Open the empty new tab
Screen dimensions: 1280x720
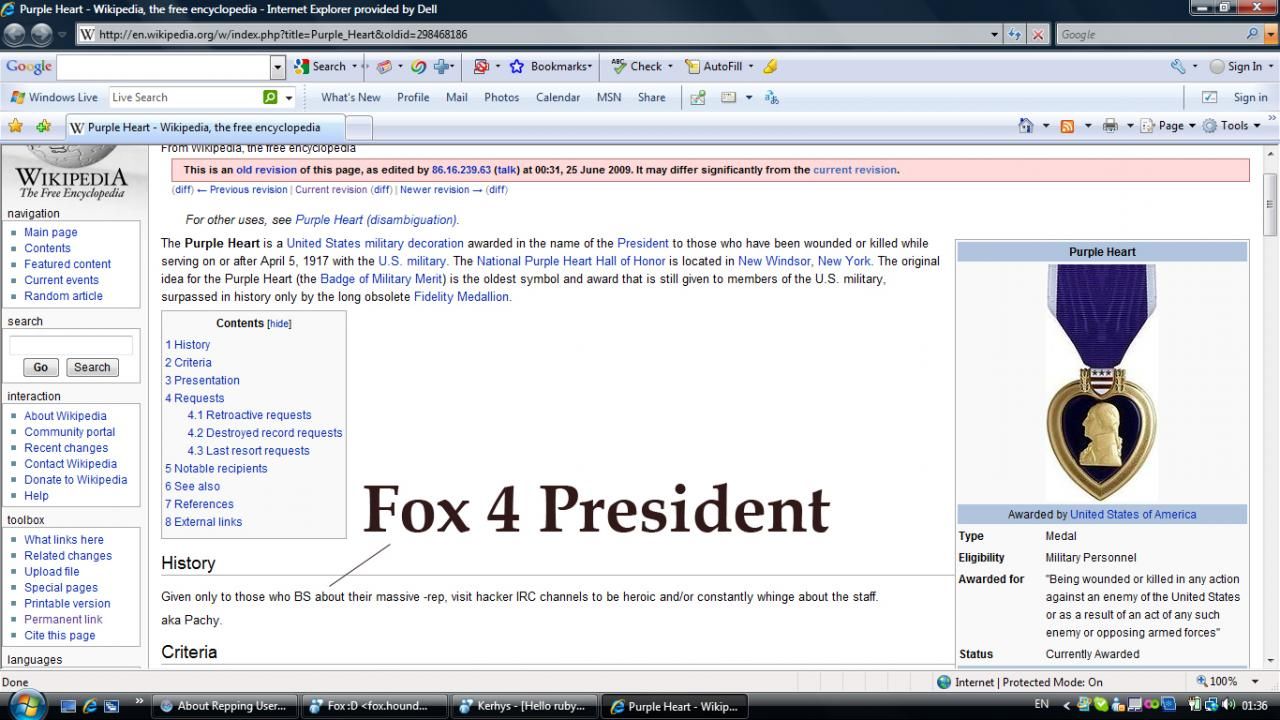(x=359, y=127)
